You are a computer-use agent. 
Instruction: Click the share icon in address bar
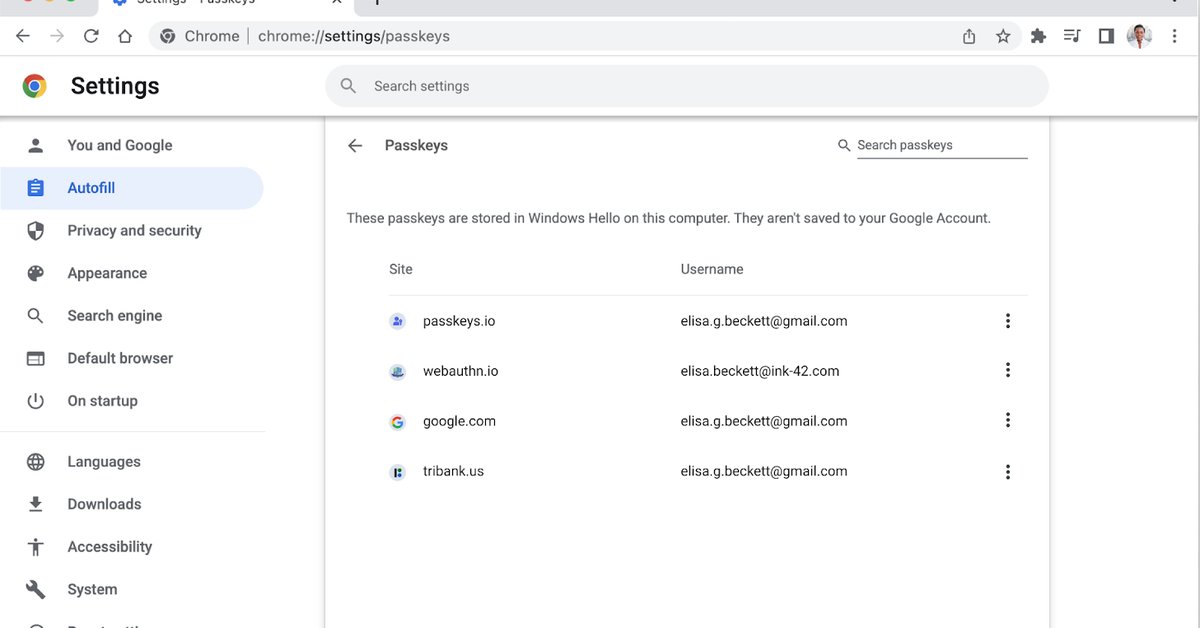click(969, 36)
